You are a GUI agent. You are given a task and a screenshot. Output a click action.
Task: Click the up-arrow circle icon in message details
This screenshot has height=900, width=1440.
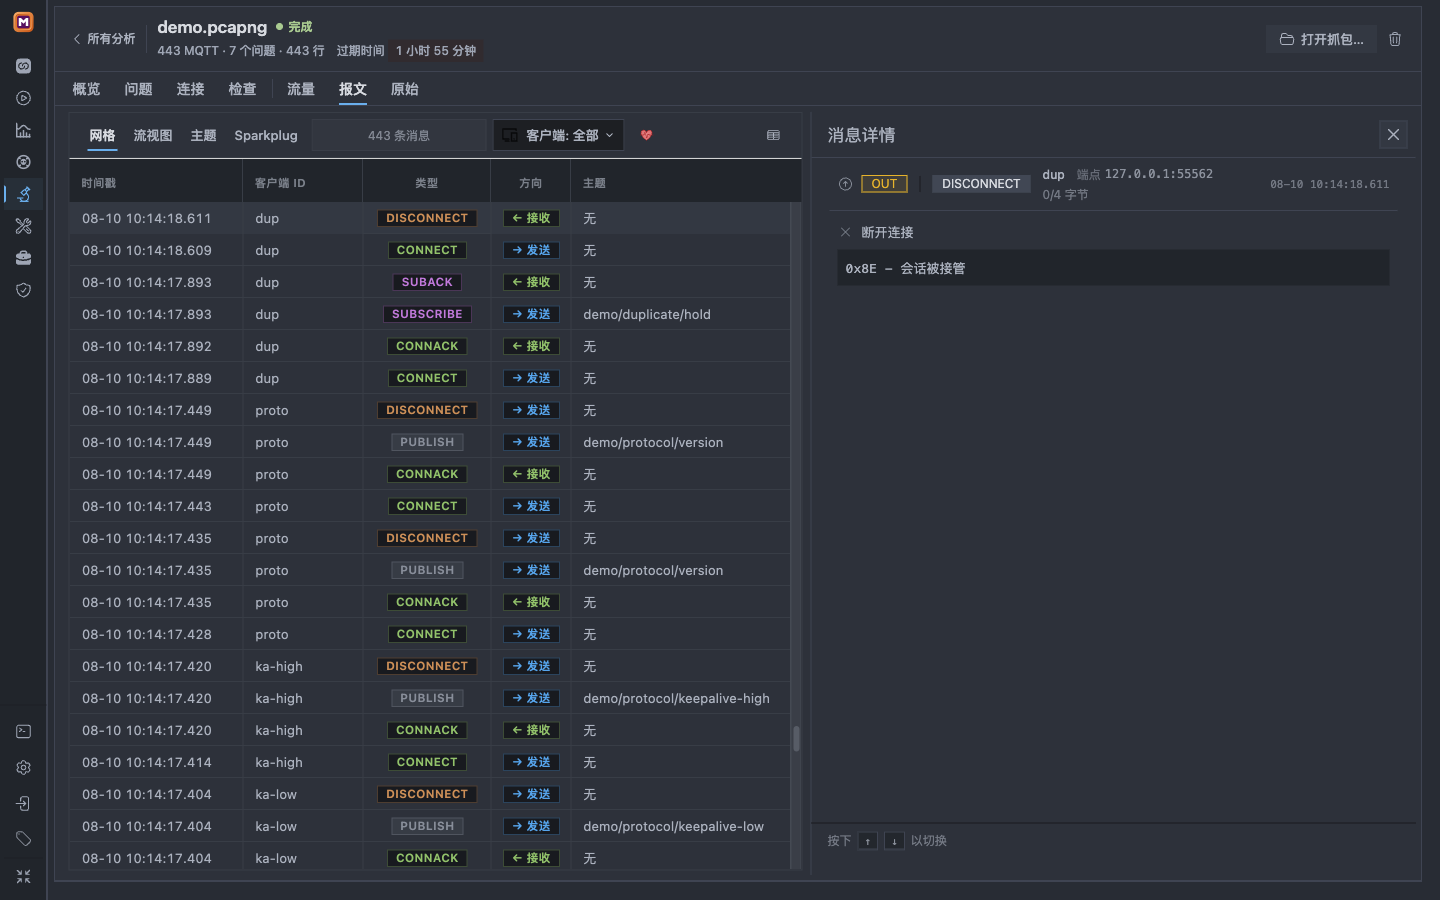(x=845, y=184)
